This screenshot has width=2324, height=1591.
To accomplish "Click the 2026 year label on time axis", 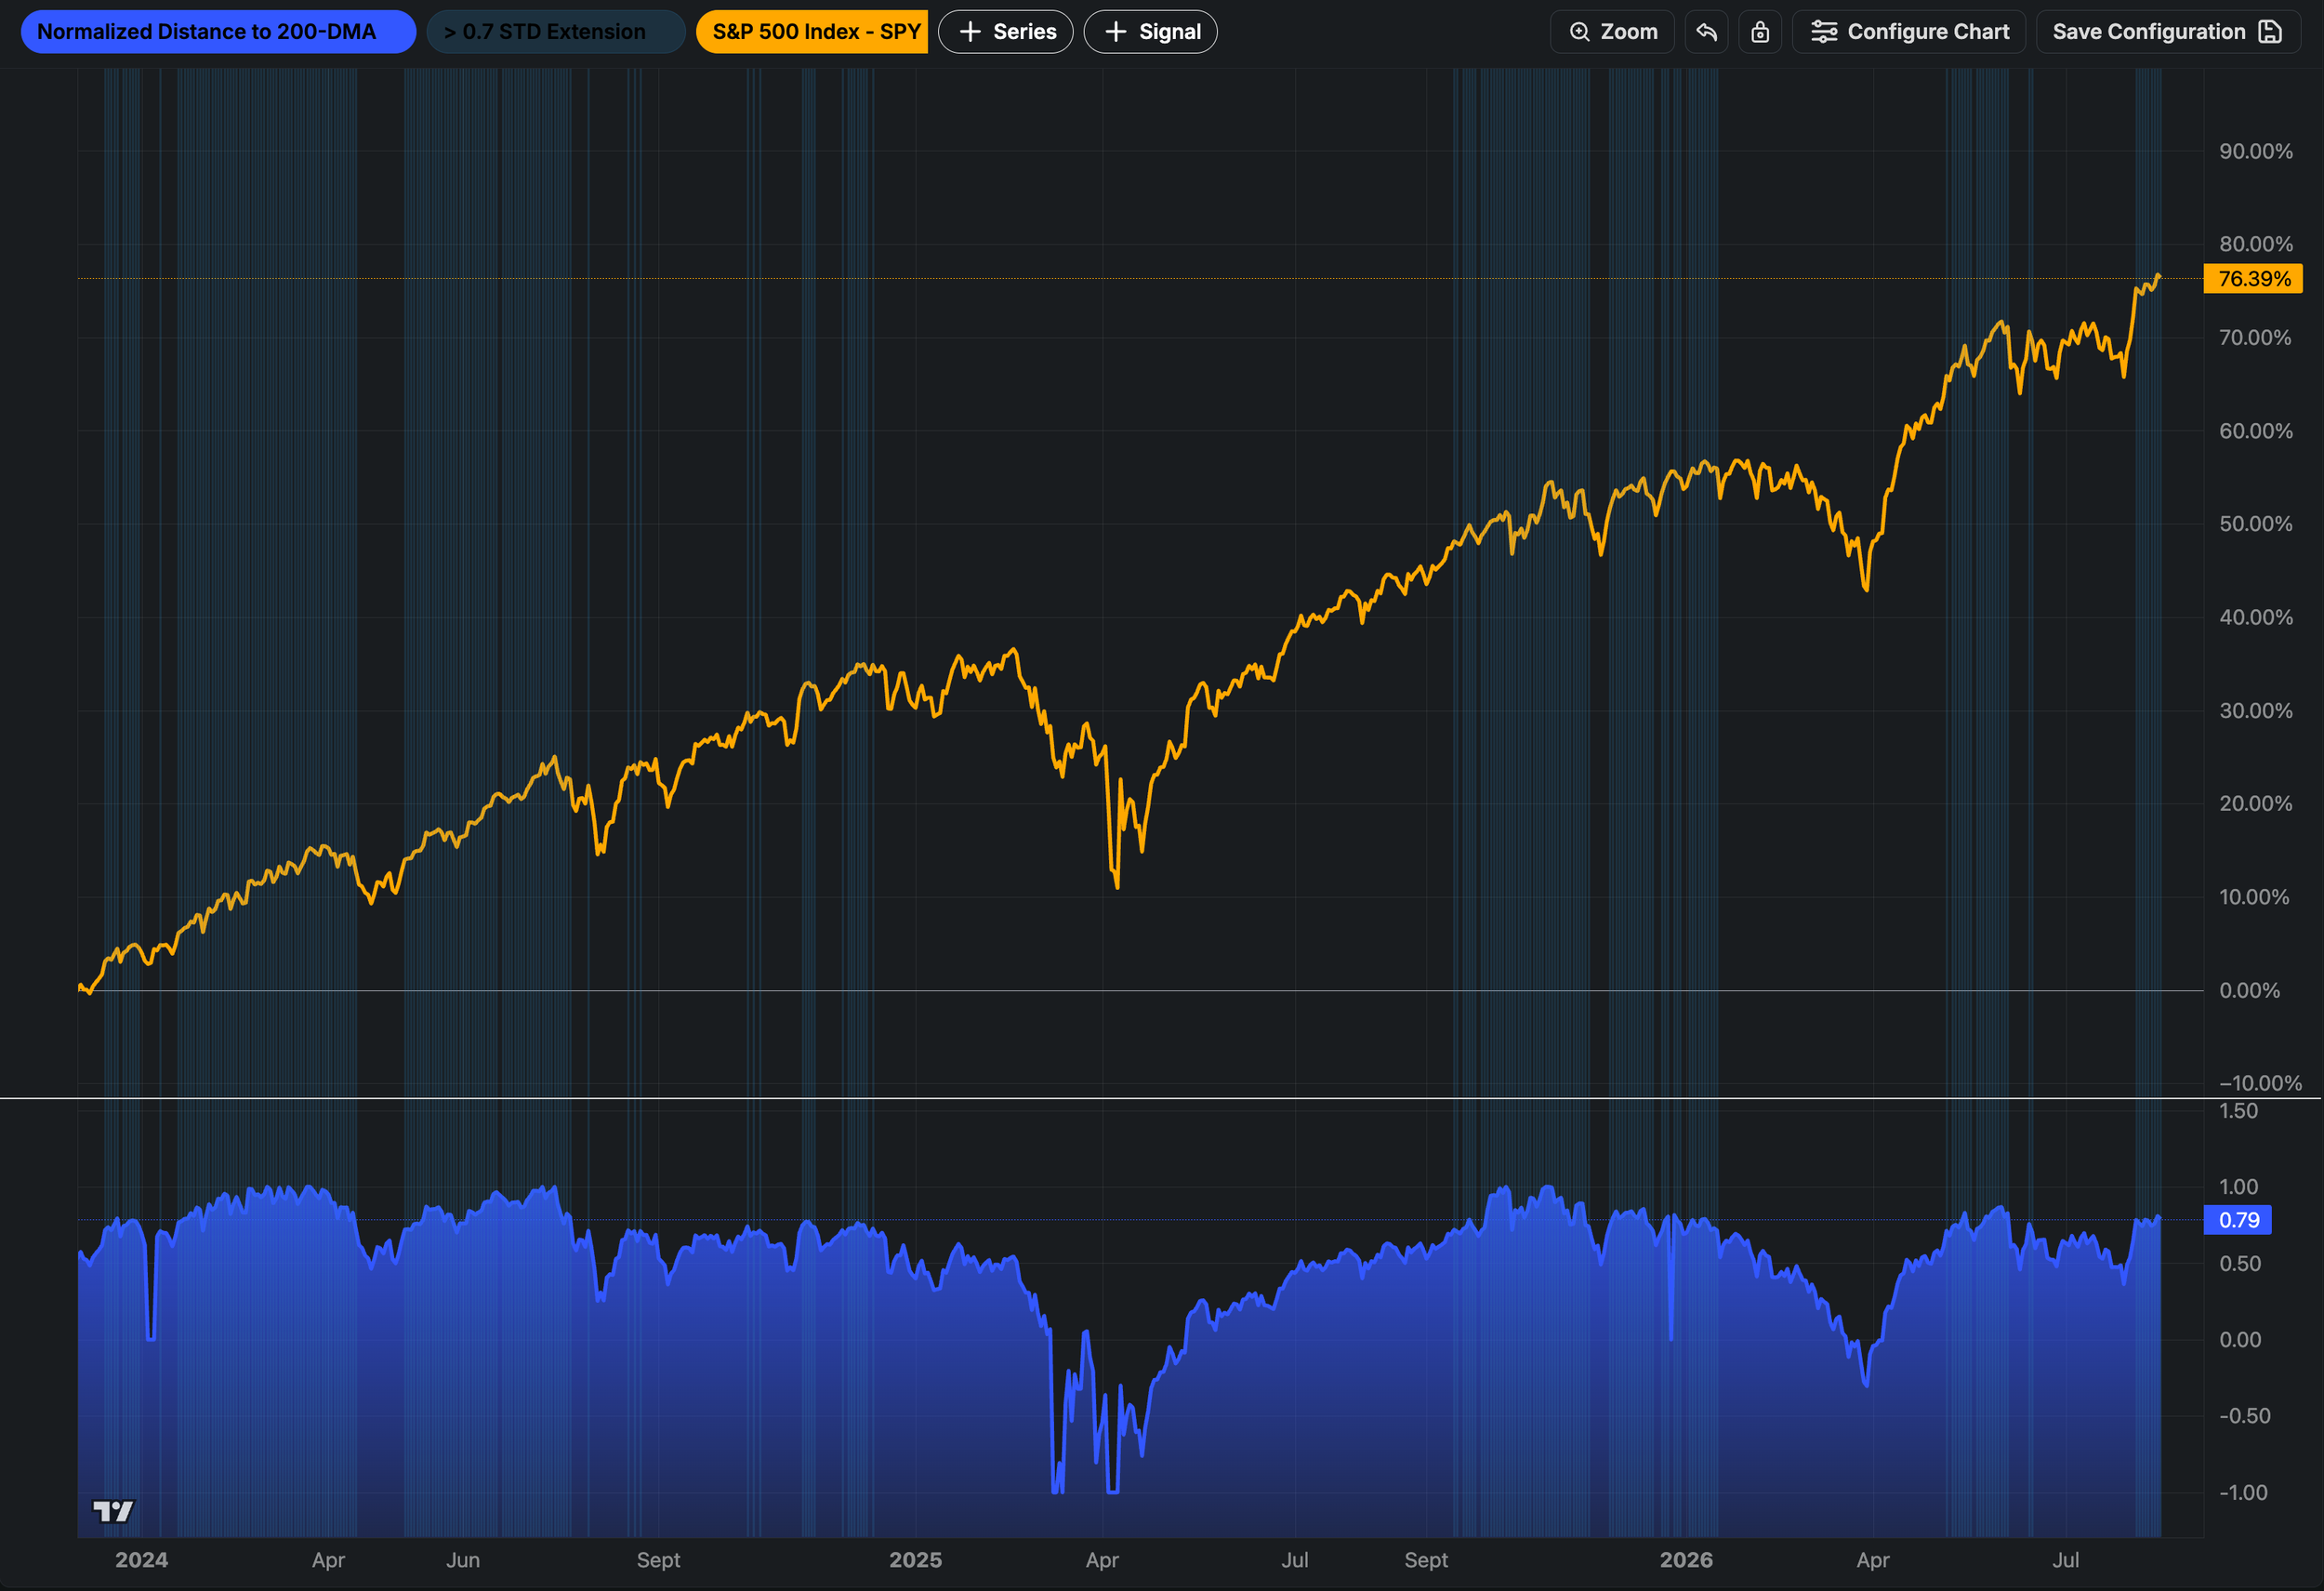I will click(x=1686, y=1560).
